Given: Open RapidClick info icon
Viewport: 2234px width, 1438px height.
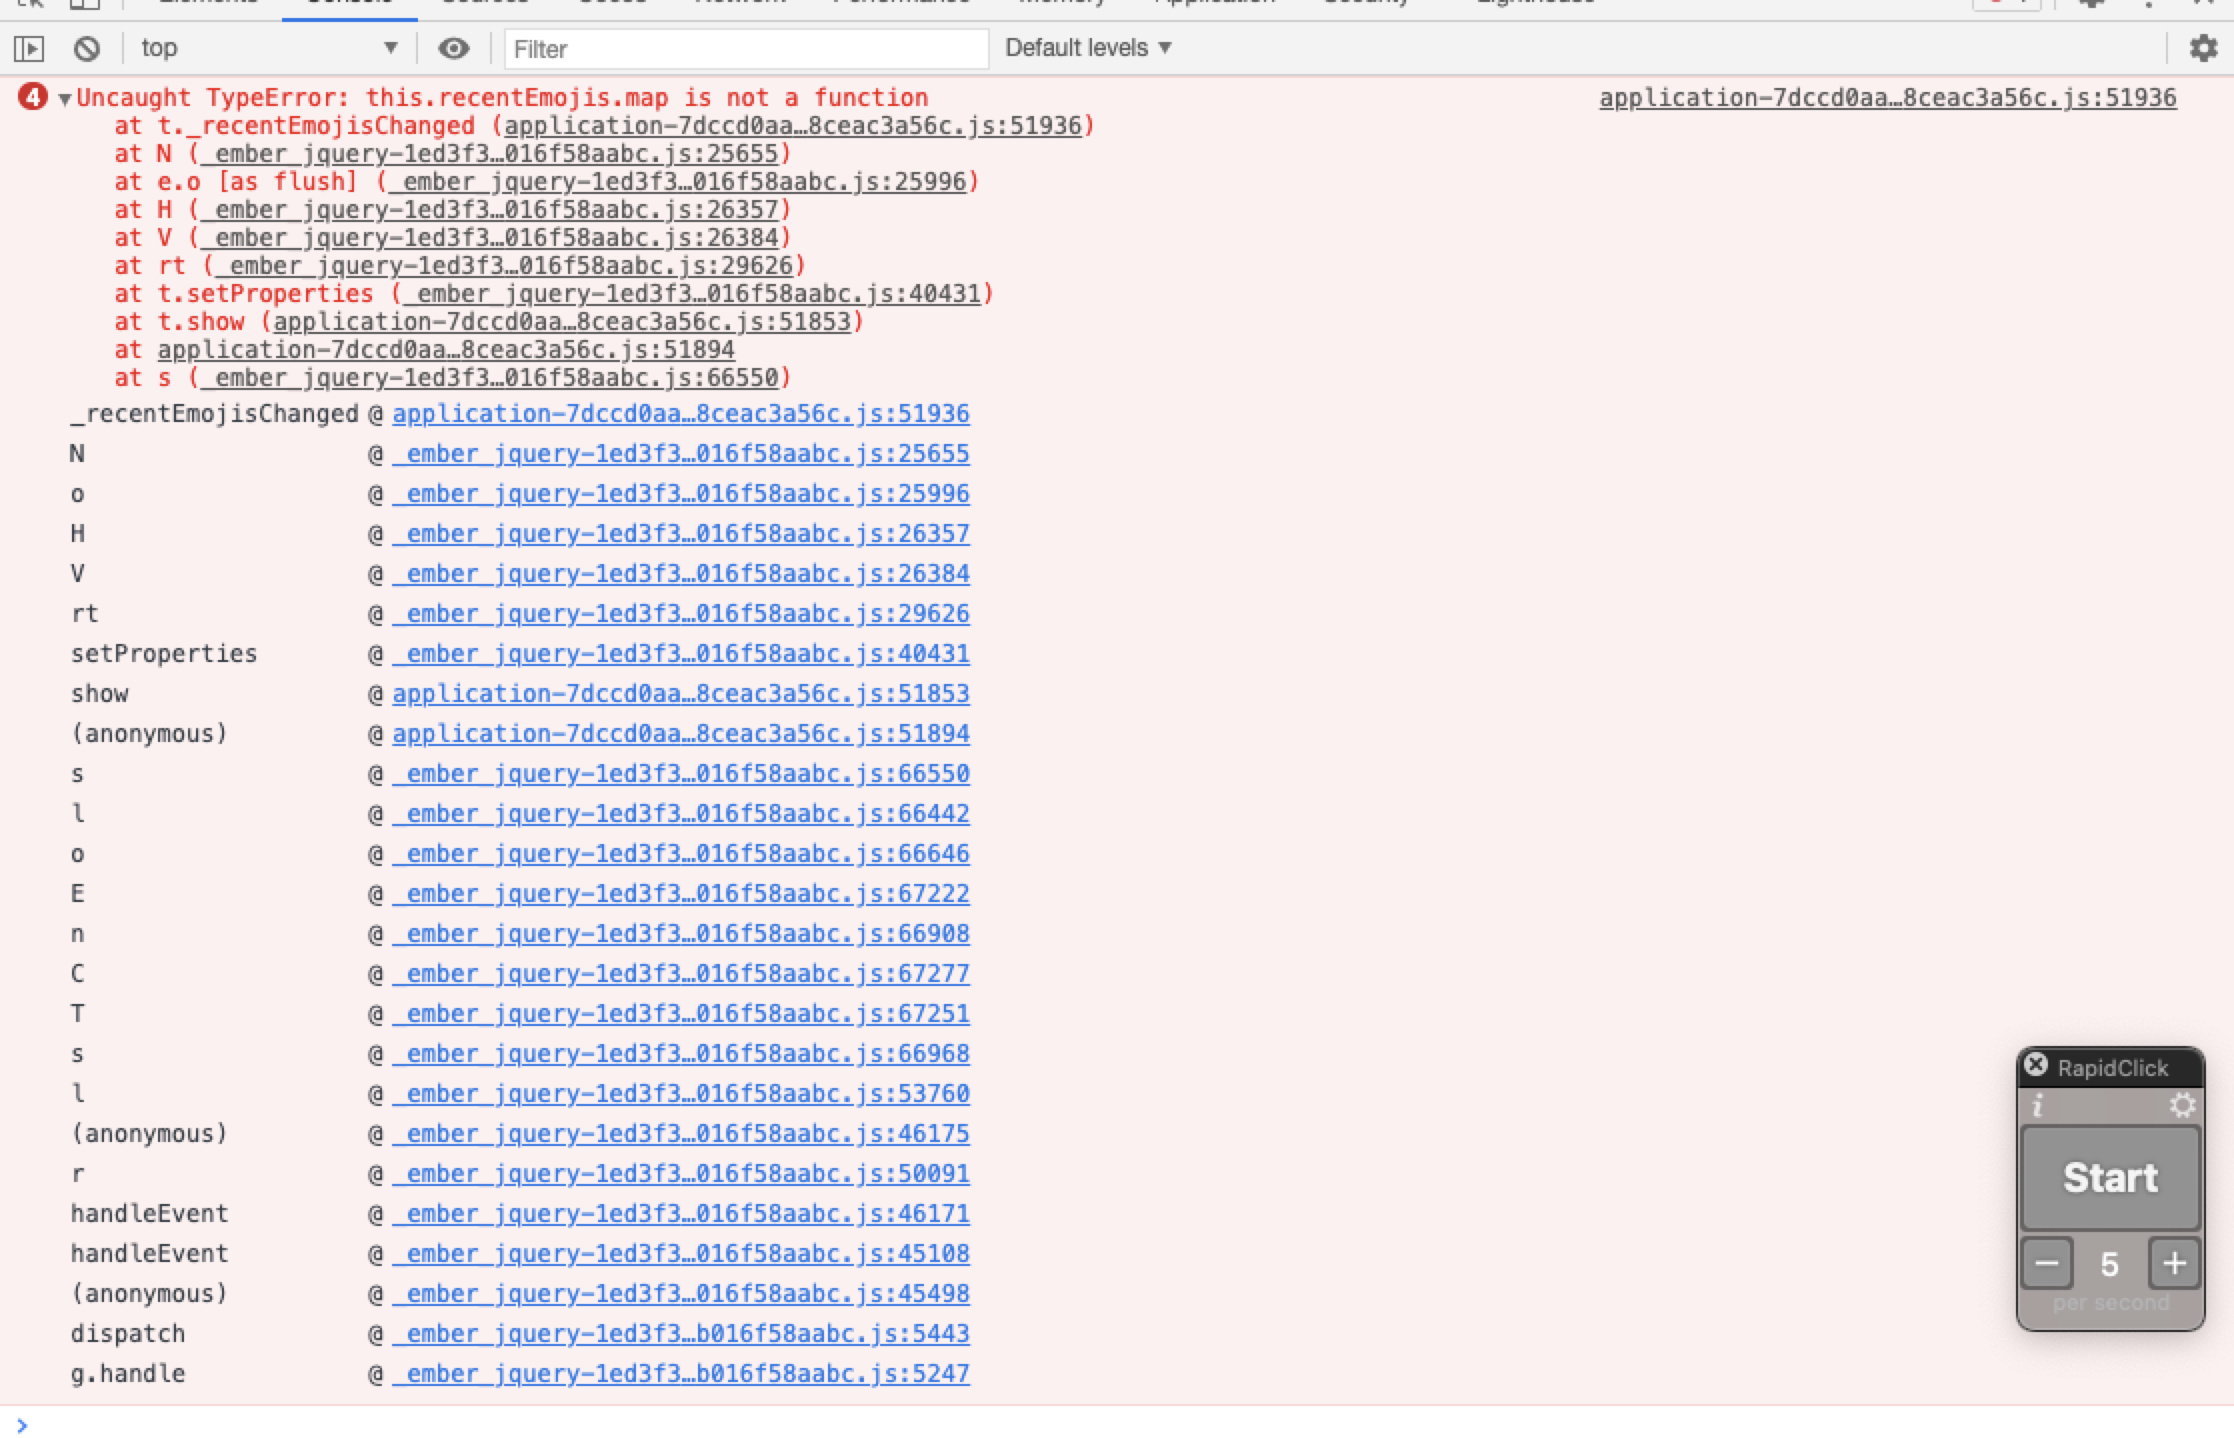Looking at the screenshot, I should (x=2038, y=1106).
